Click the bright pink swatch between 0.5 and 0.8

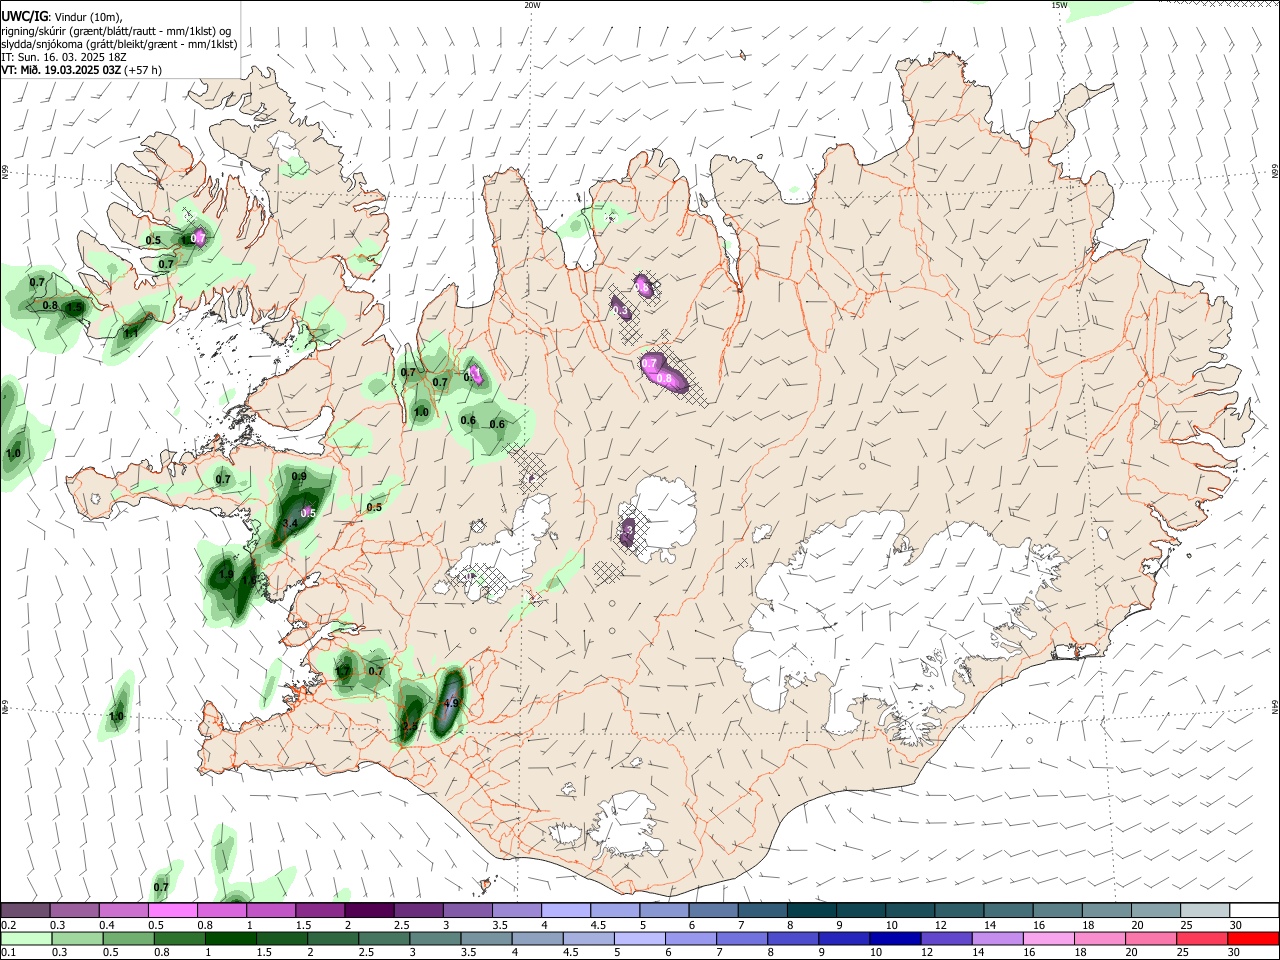click(x=173, y=910)
